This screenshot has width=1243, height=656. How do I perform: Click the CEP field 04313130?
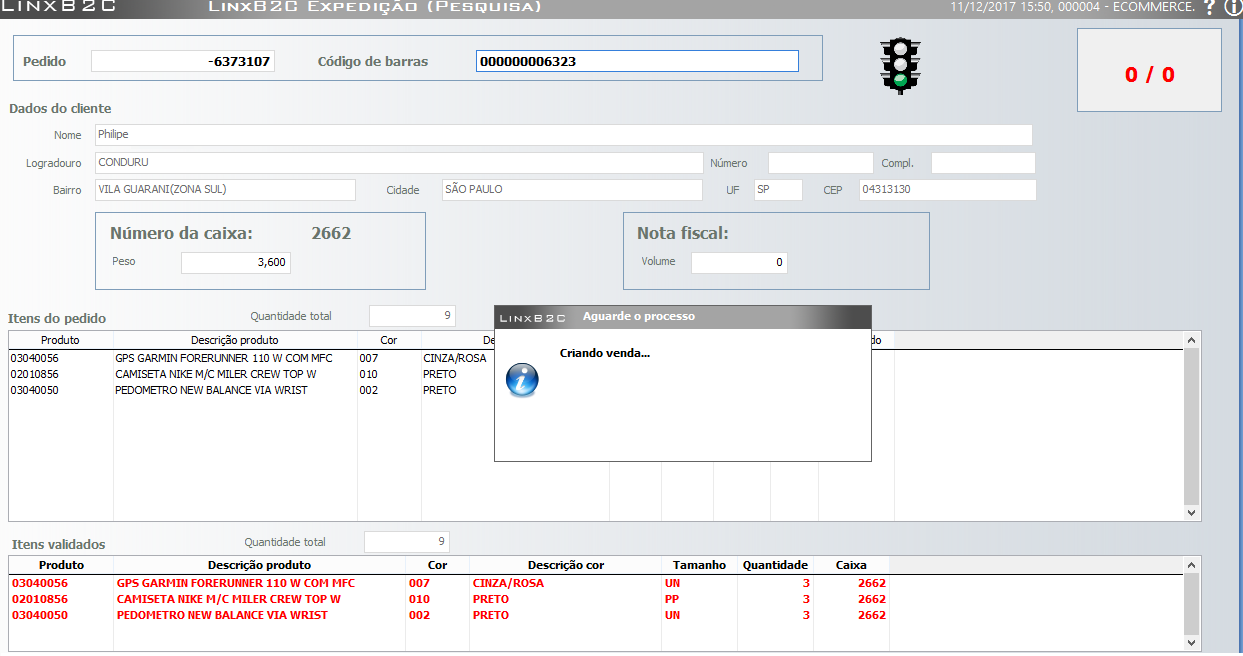coord(947,190)
